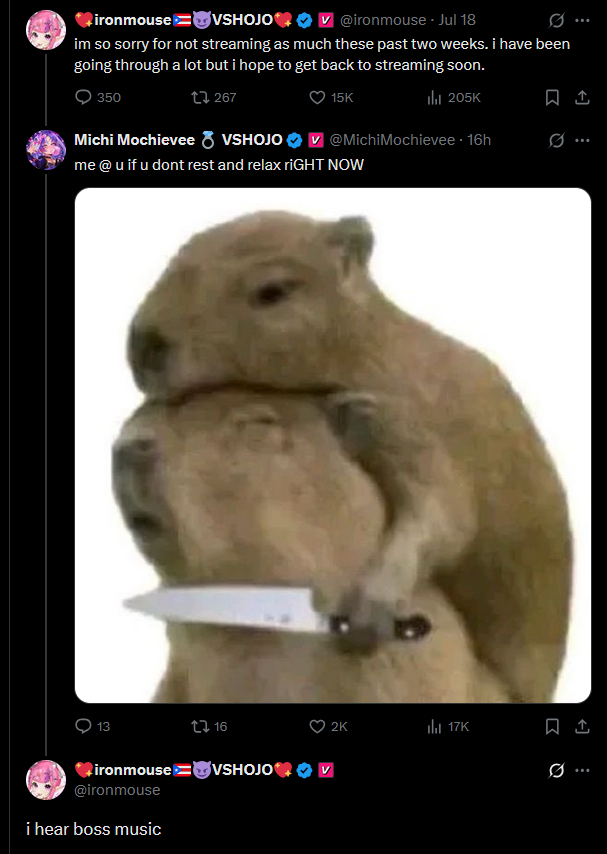Share ironmouse's first tweet
The image size is (607, 854).
582,97
